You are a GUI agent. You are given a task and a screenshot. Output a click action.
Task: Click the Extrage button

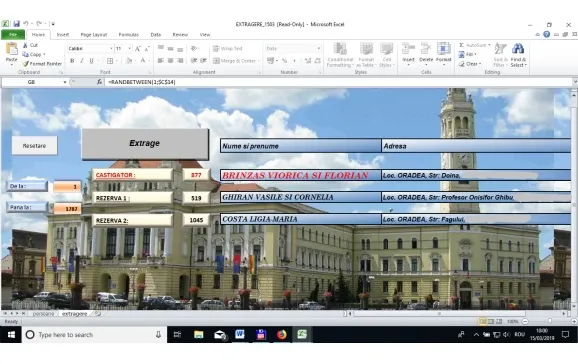pos(145,143)
